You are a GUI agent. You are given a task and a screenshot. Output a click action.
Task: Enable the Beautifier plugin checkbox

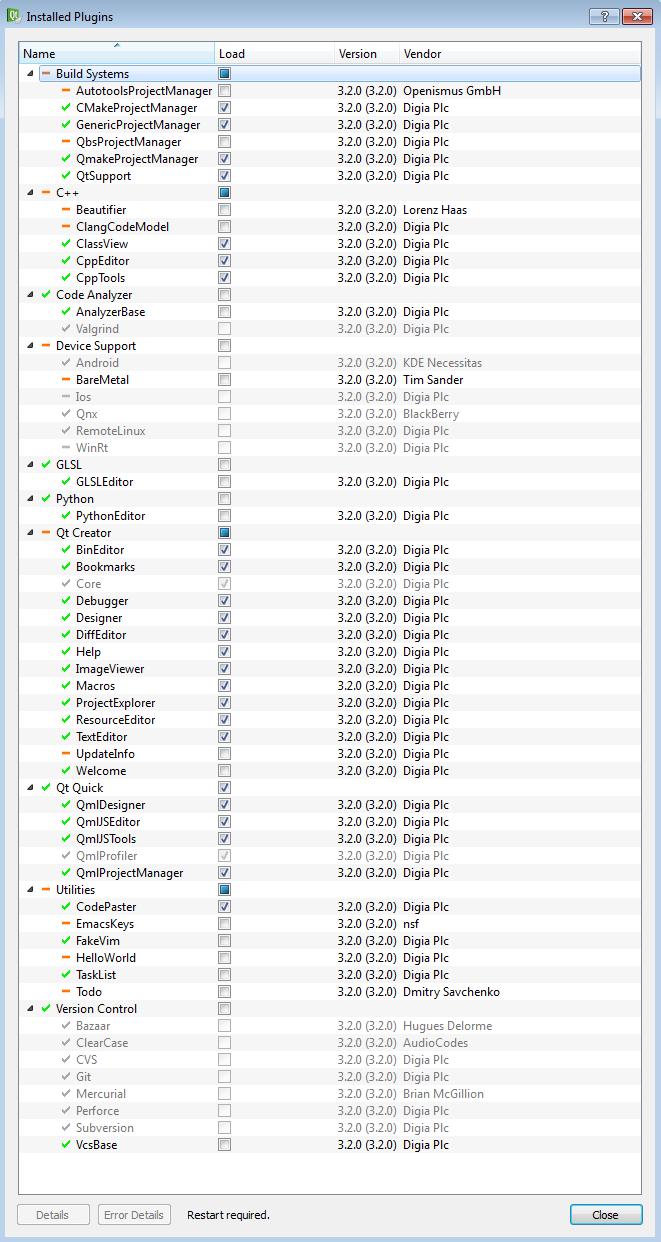click(225, 210)
